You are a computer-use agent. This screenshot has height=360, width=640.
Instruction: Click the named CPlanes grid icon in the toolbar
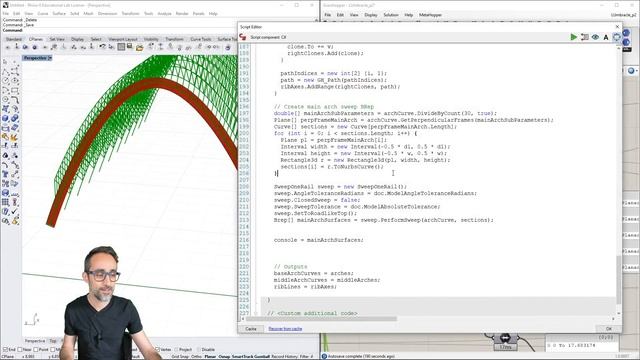(121, 47)
